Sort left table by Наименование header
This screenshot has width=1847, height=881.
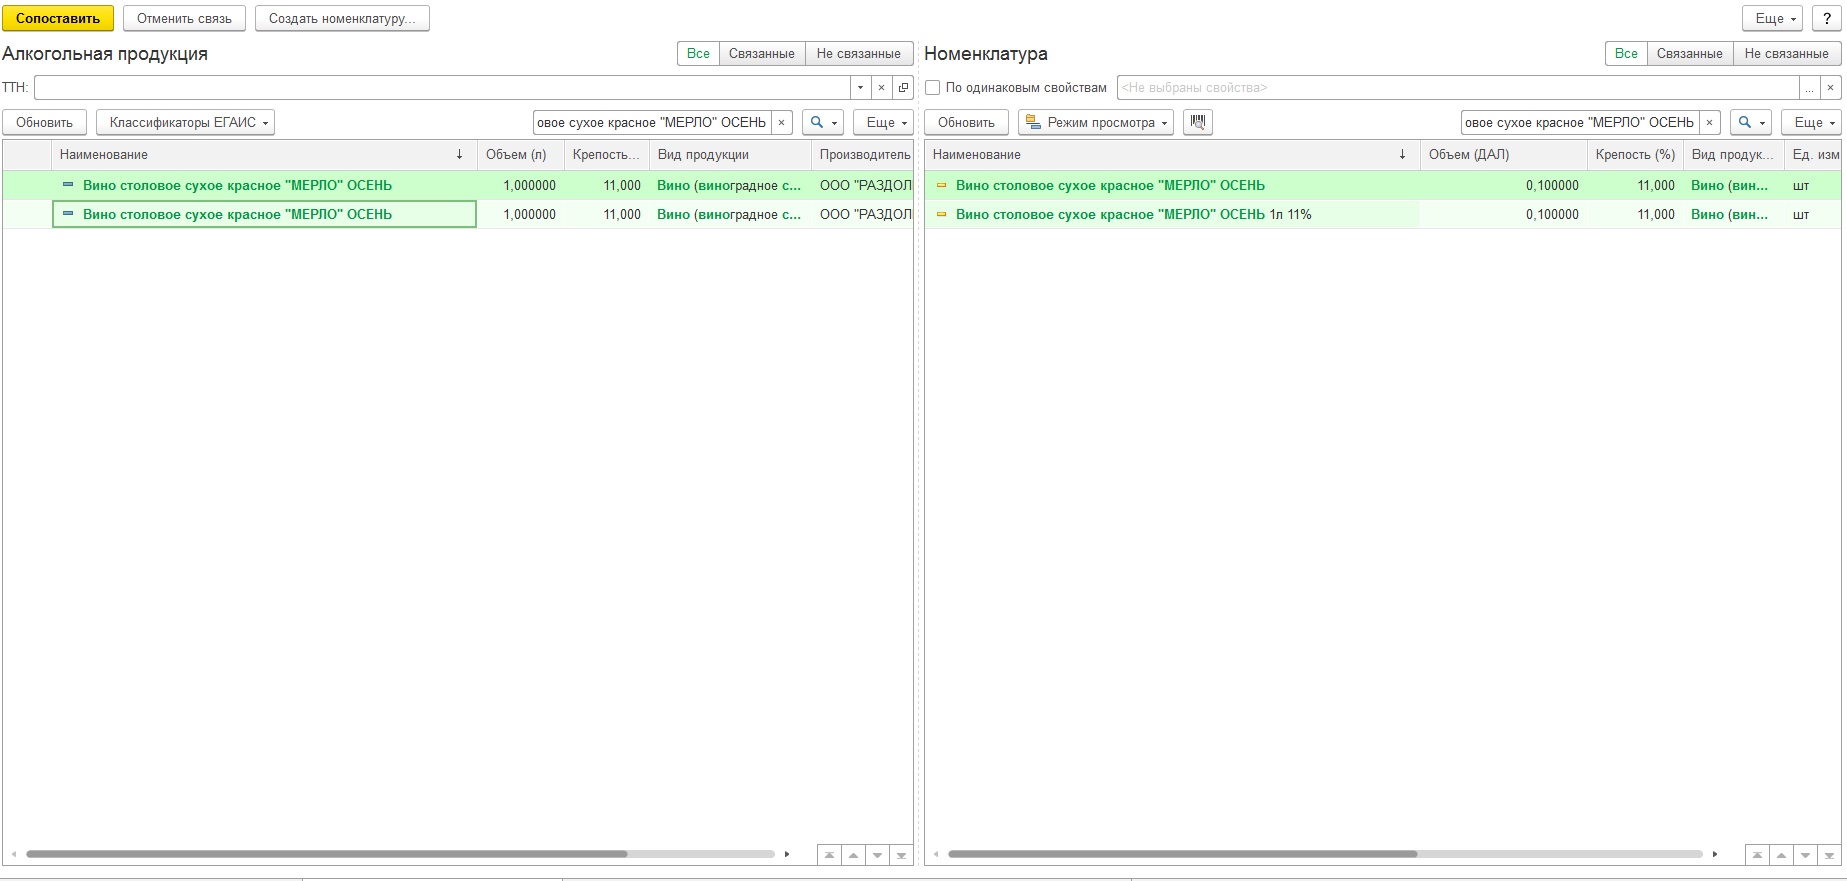click(264, 155)
